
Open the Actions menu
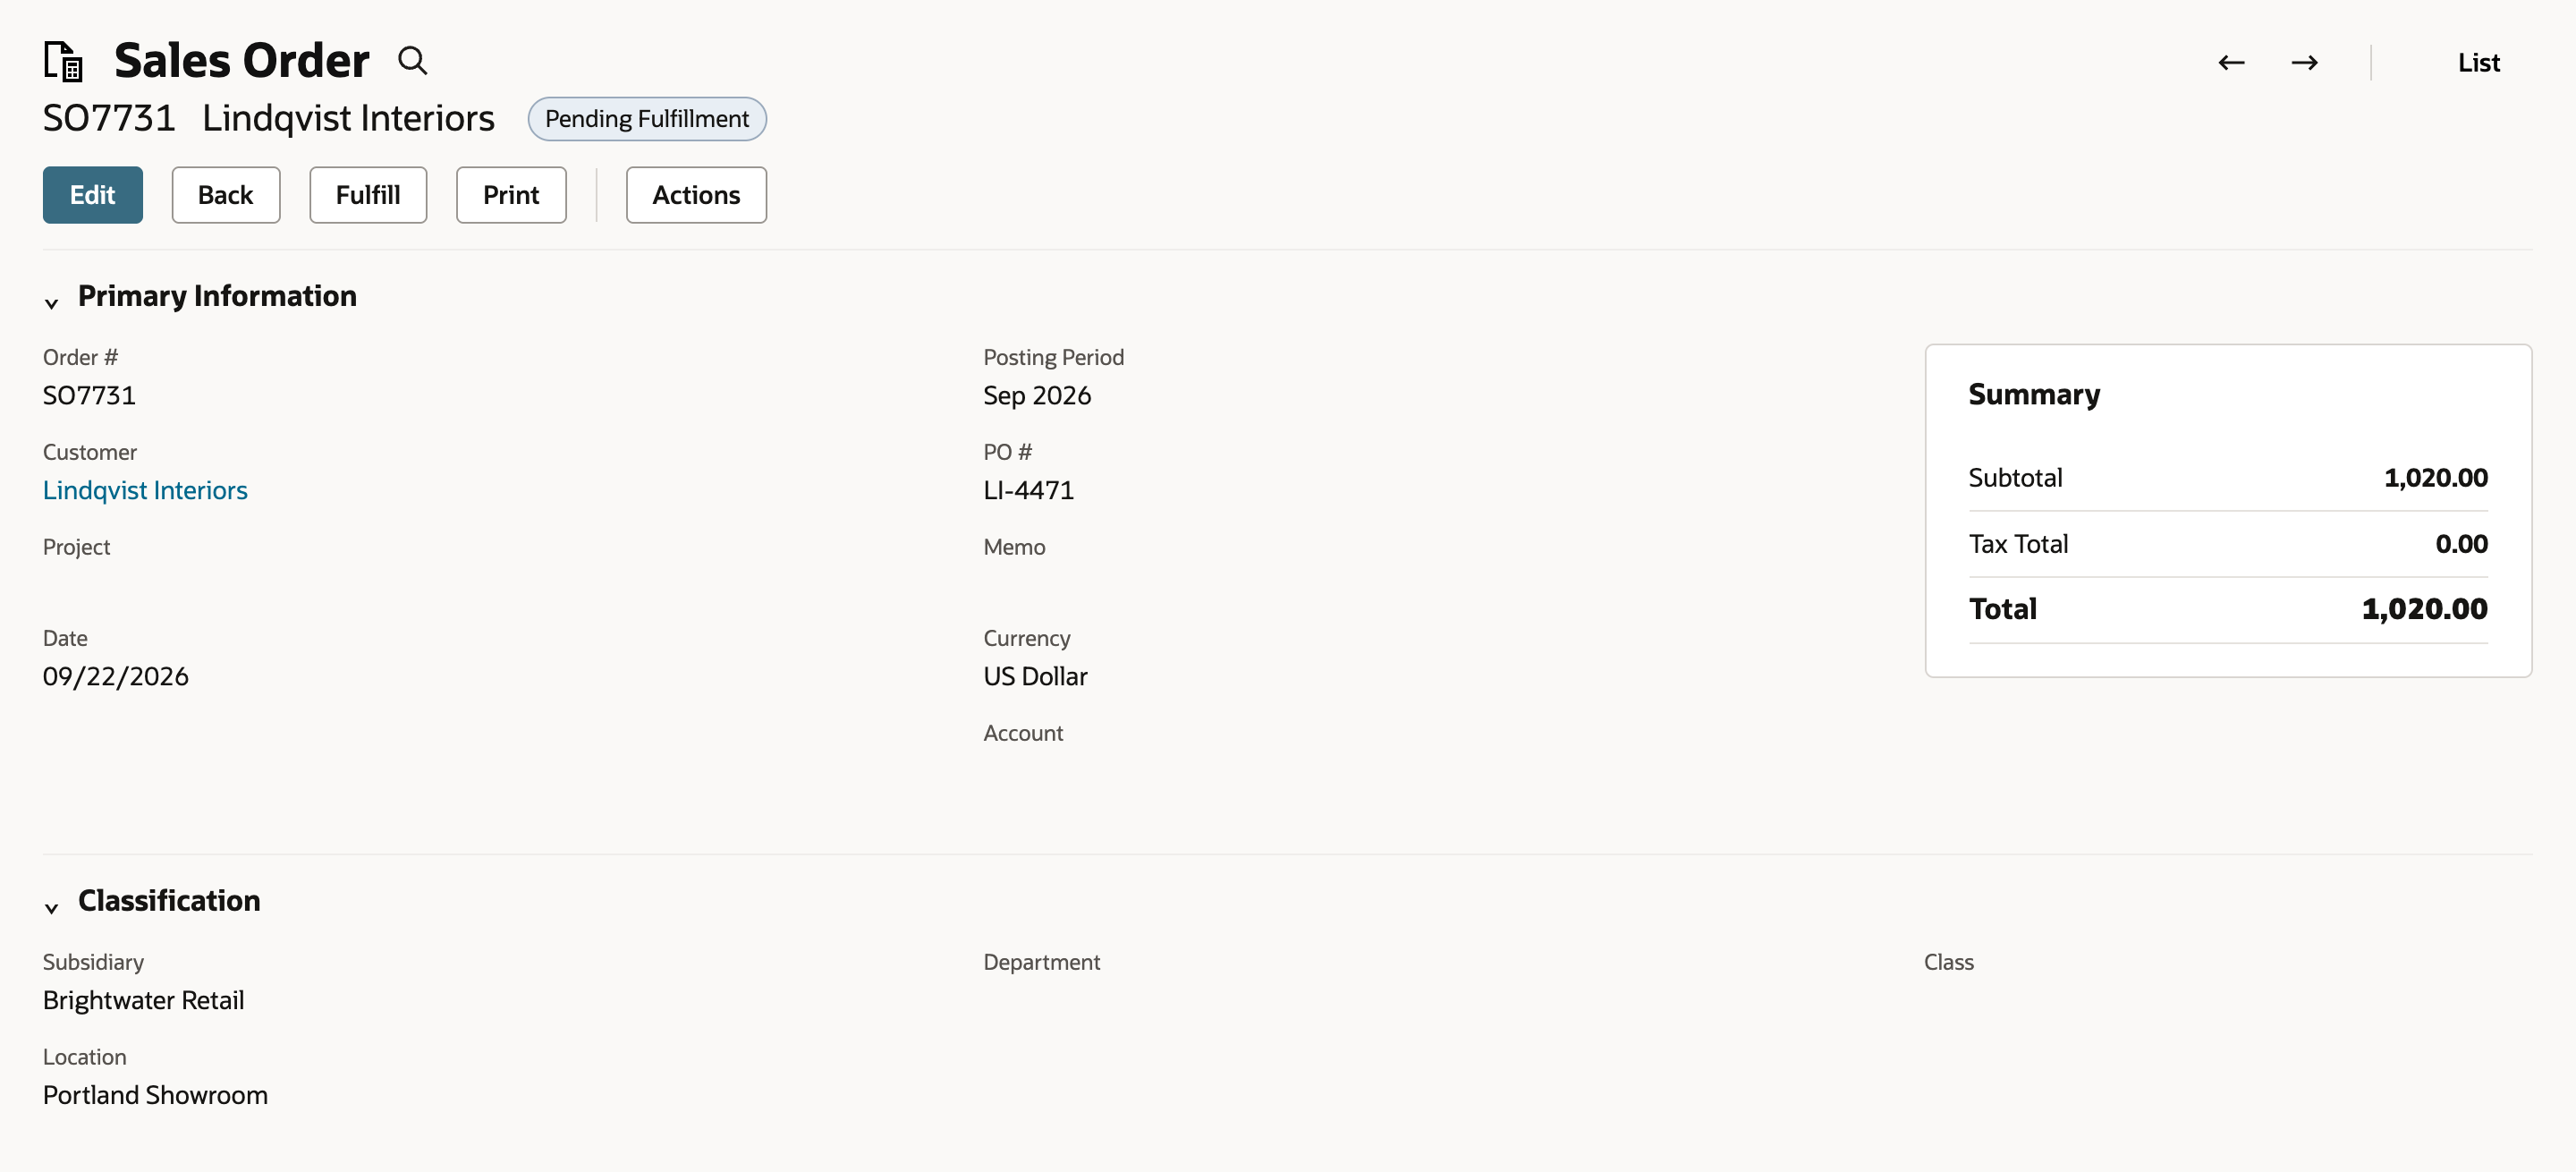pos(696,195)
